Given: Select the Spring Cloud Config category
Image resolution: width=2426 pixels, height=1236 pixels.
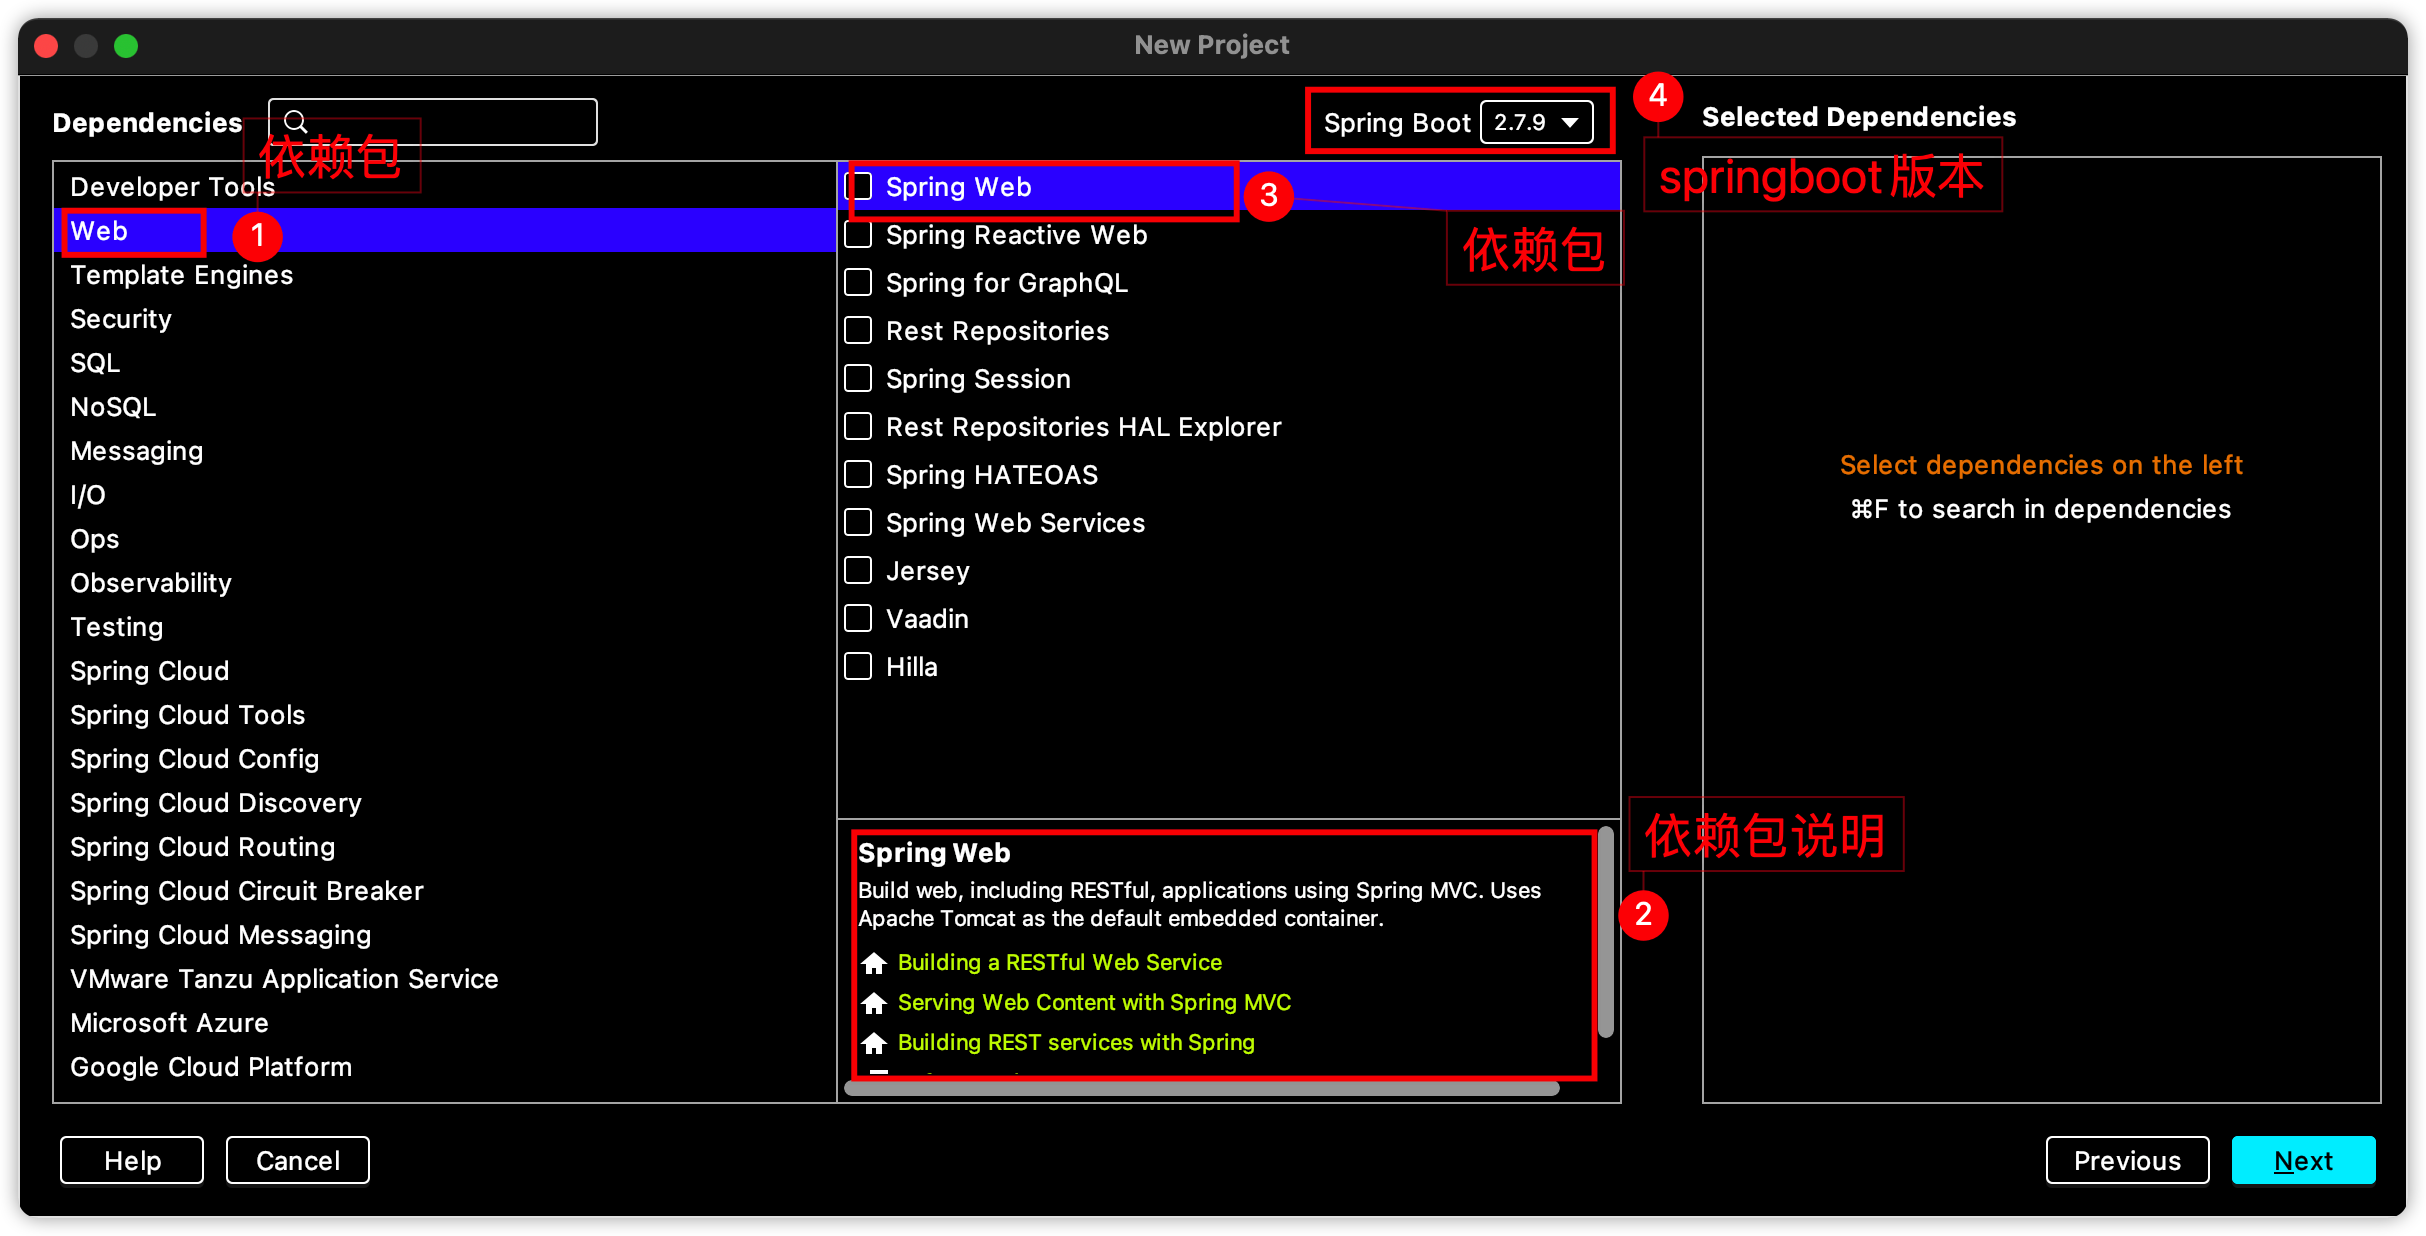Looking at the screenshot, I should point(444,759).
